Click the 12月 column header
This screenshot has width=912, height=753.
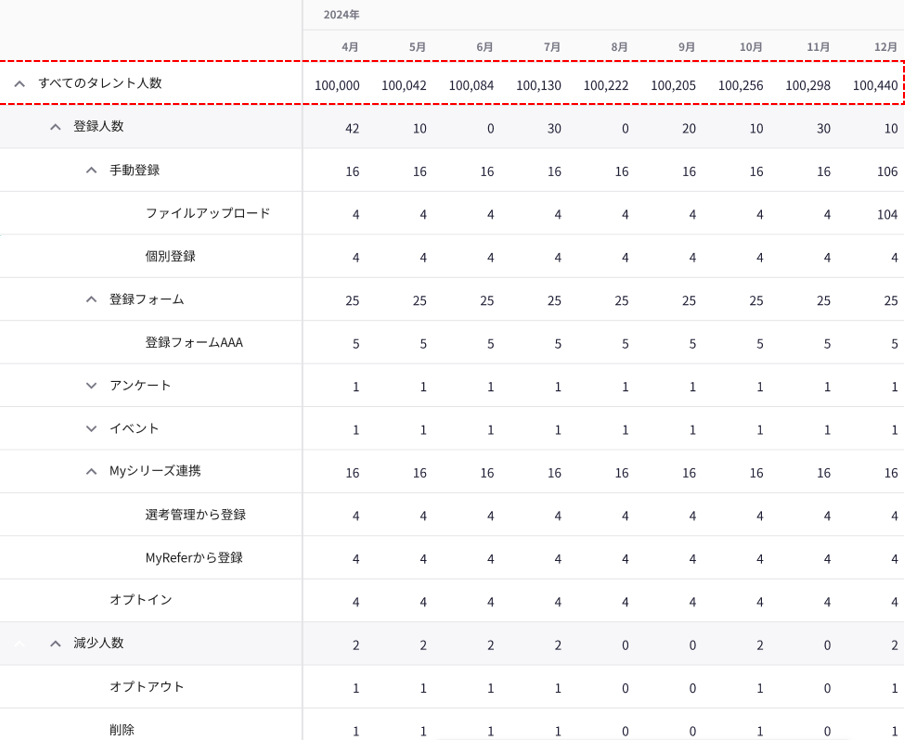(x=885, y=47)
